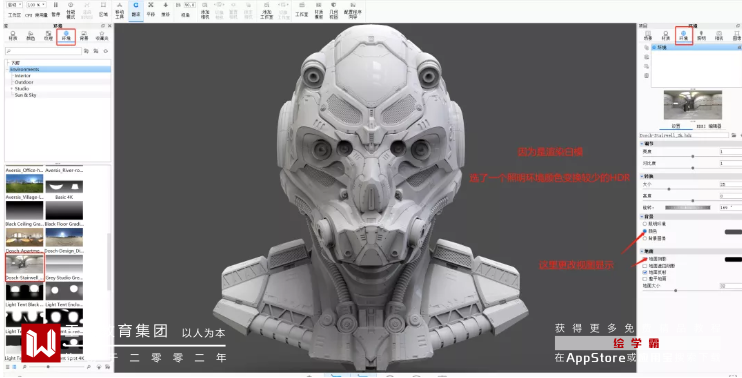Open the Studios (工作室) toolbar icon
The image size is (742, 378).
[301, 9]
